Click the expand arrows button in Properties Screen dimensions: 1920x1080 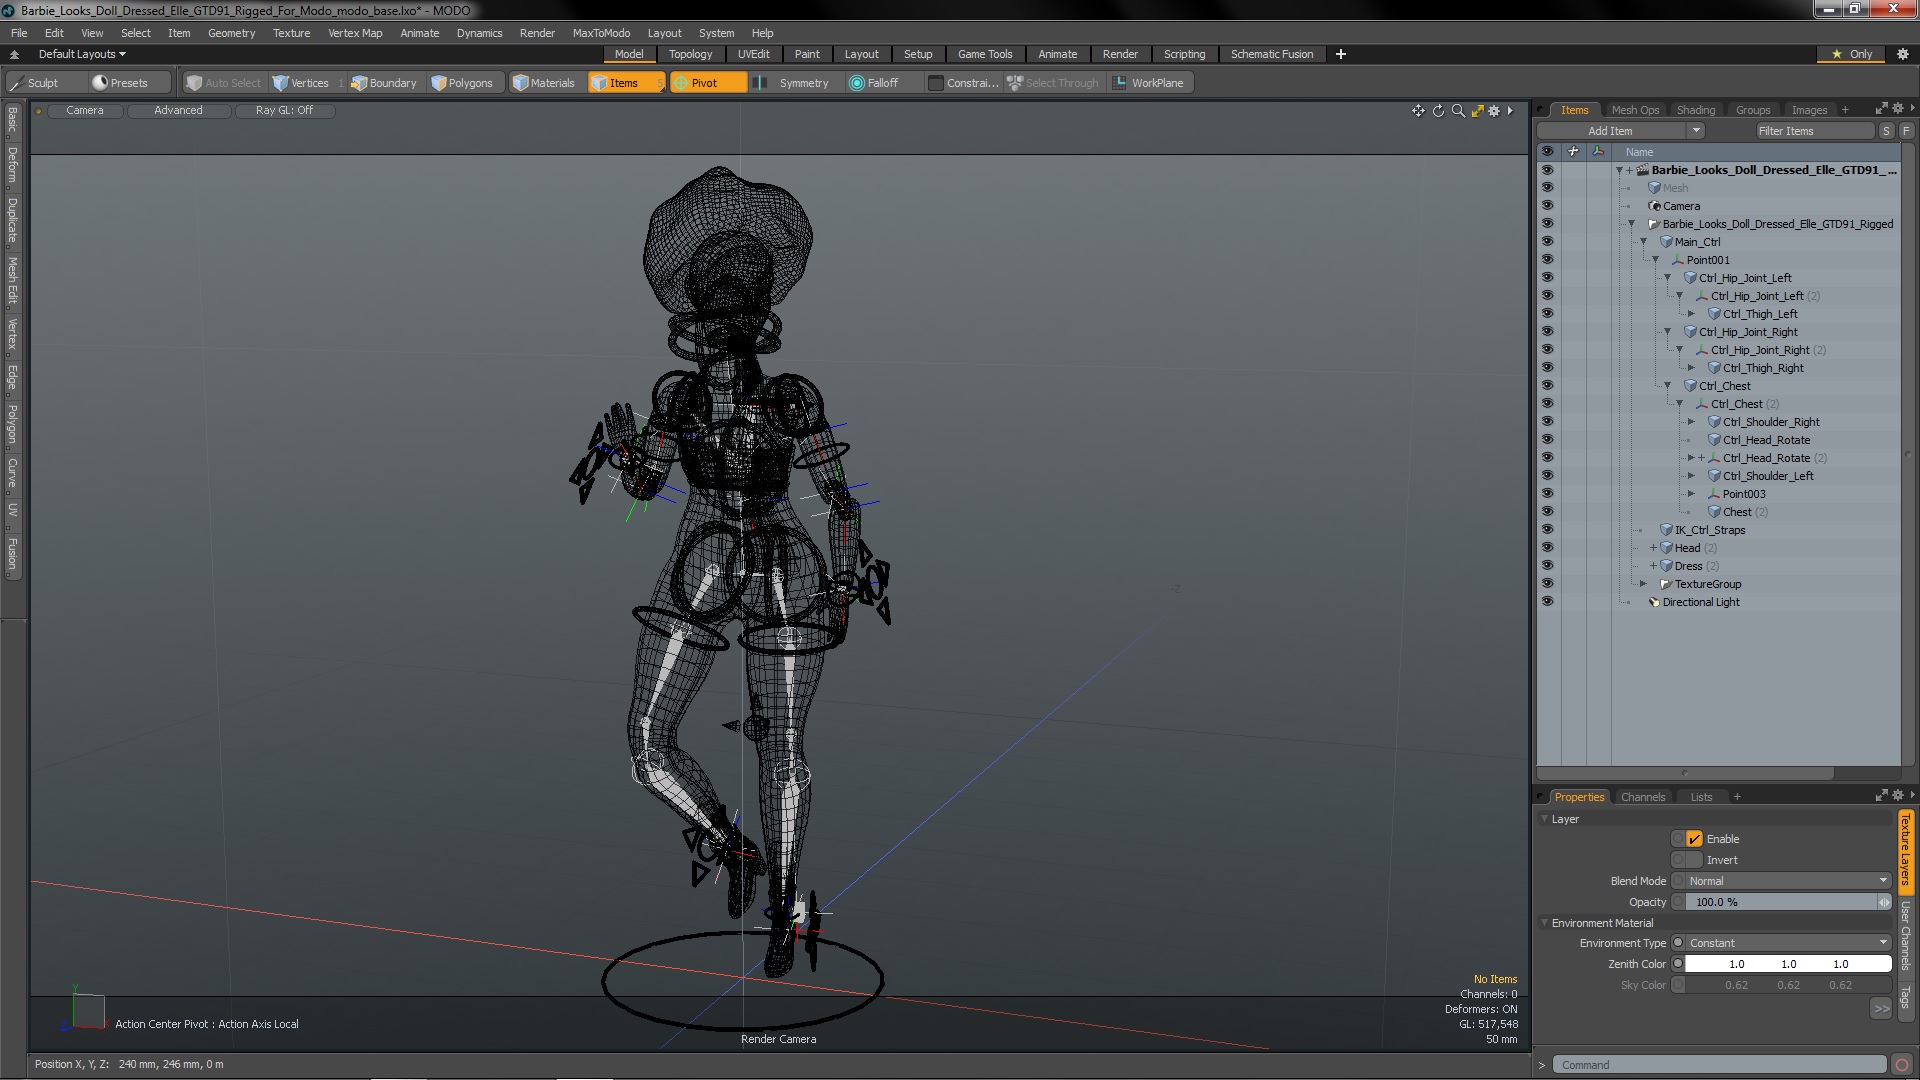1881,1009
